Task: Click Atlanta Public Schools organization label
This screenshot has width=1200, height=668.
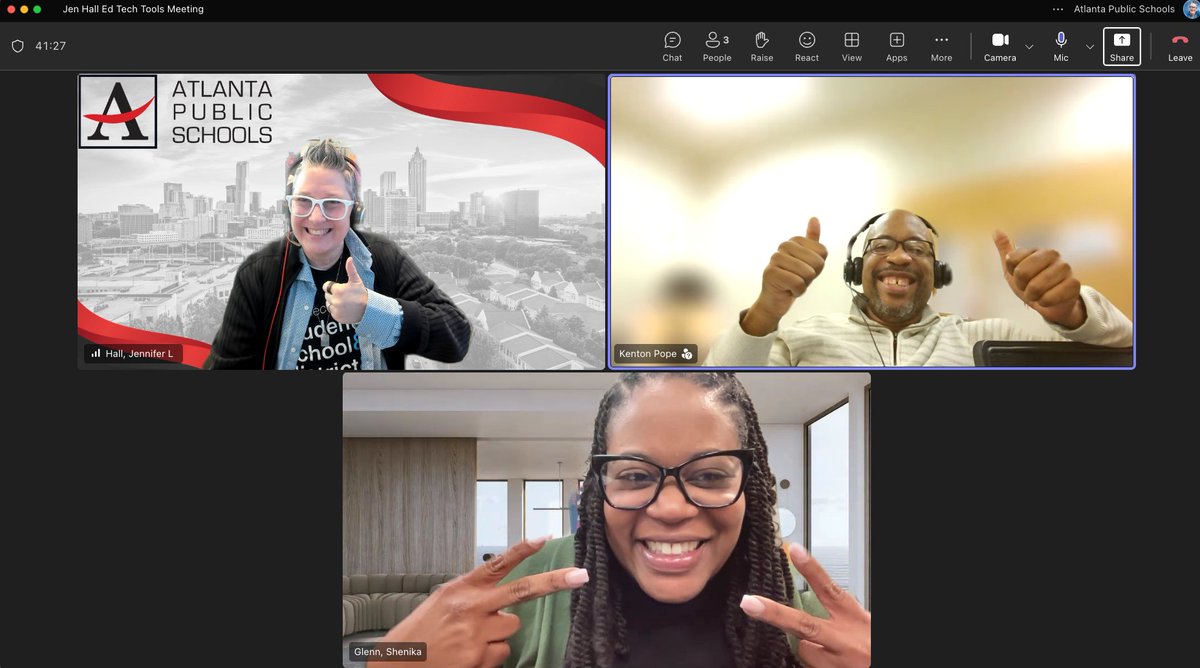Action: (x=1124, y=9)
